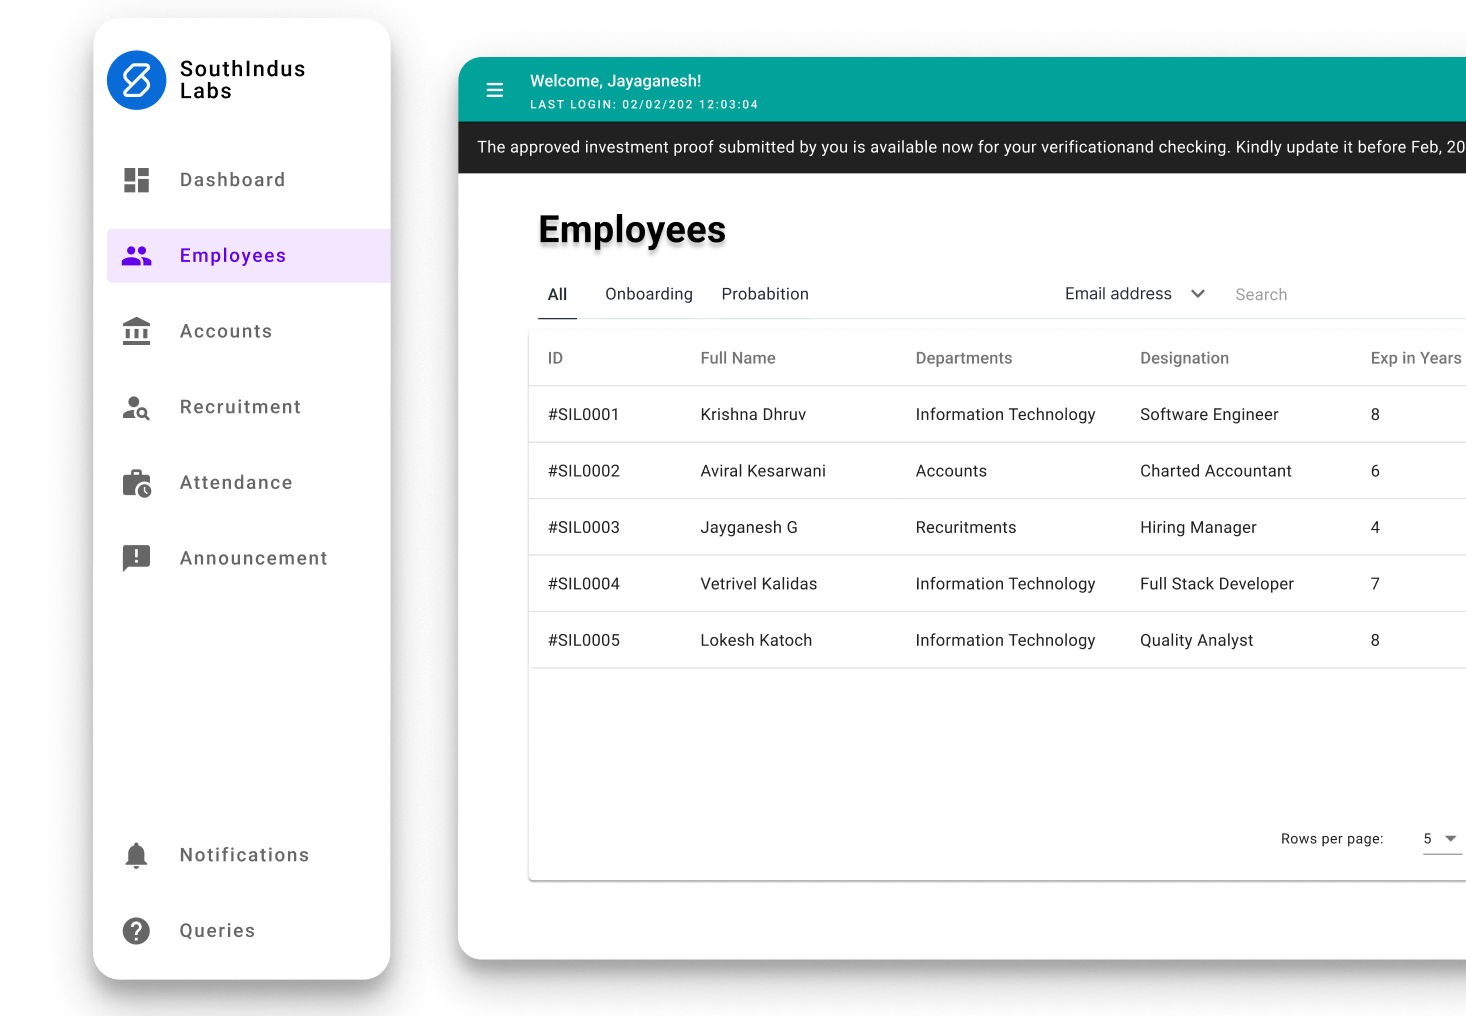
Task: Click the Employees menu entry in sidebar
Action: (x=232, y=256)
